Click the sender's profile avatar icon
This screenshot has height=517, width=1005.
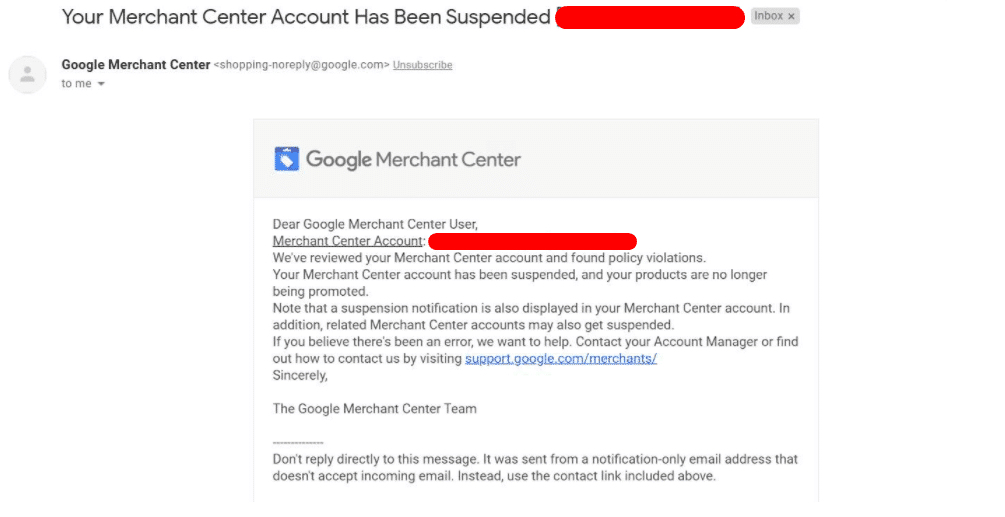(x=27, y=75)
